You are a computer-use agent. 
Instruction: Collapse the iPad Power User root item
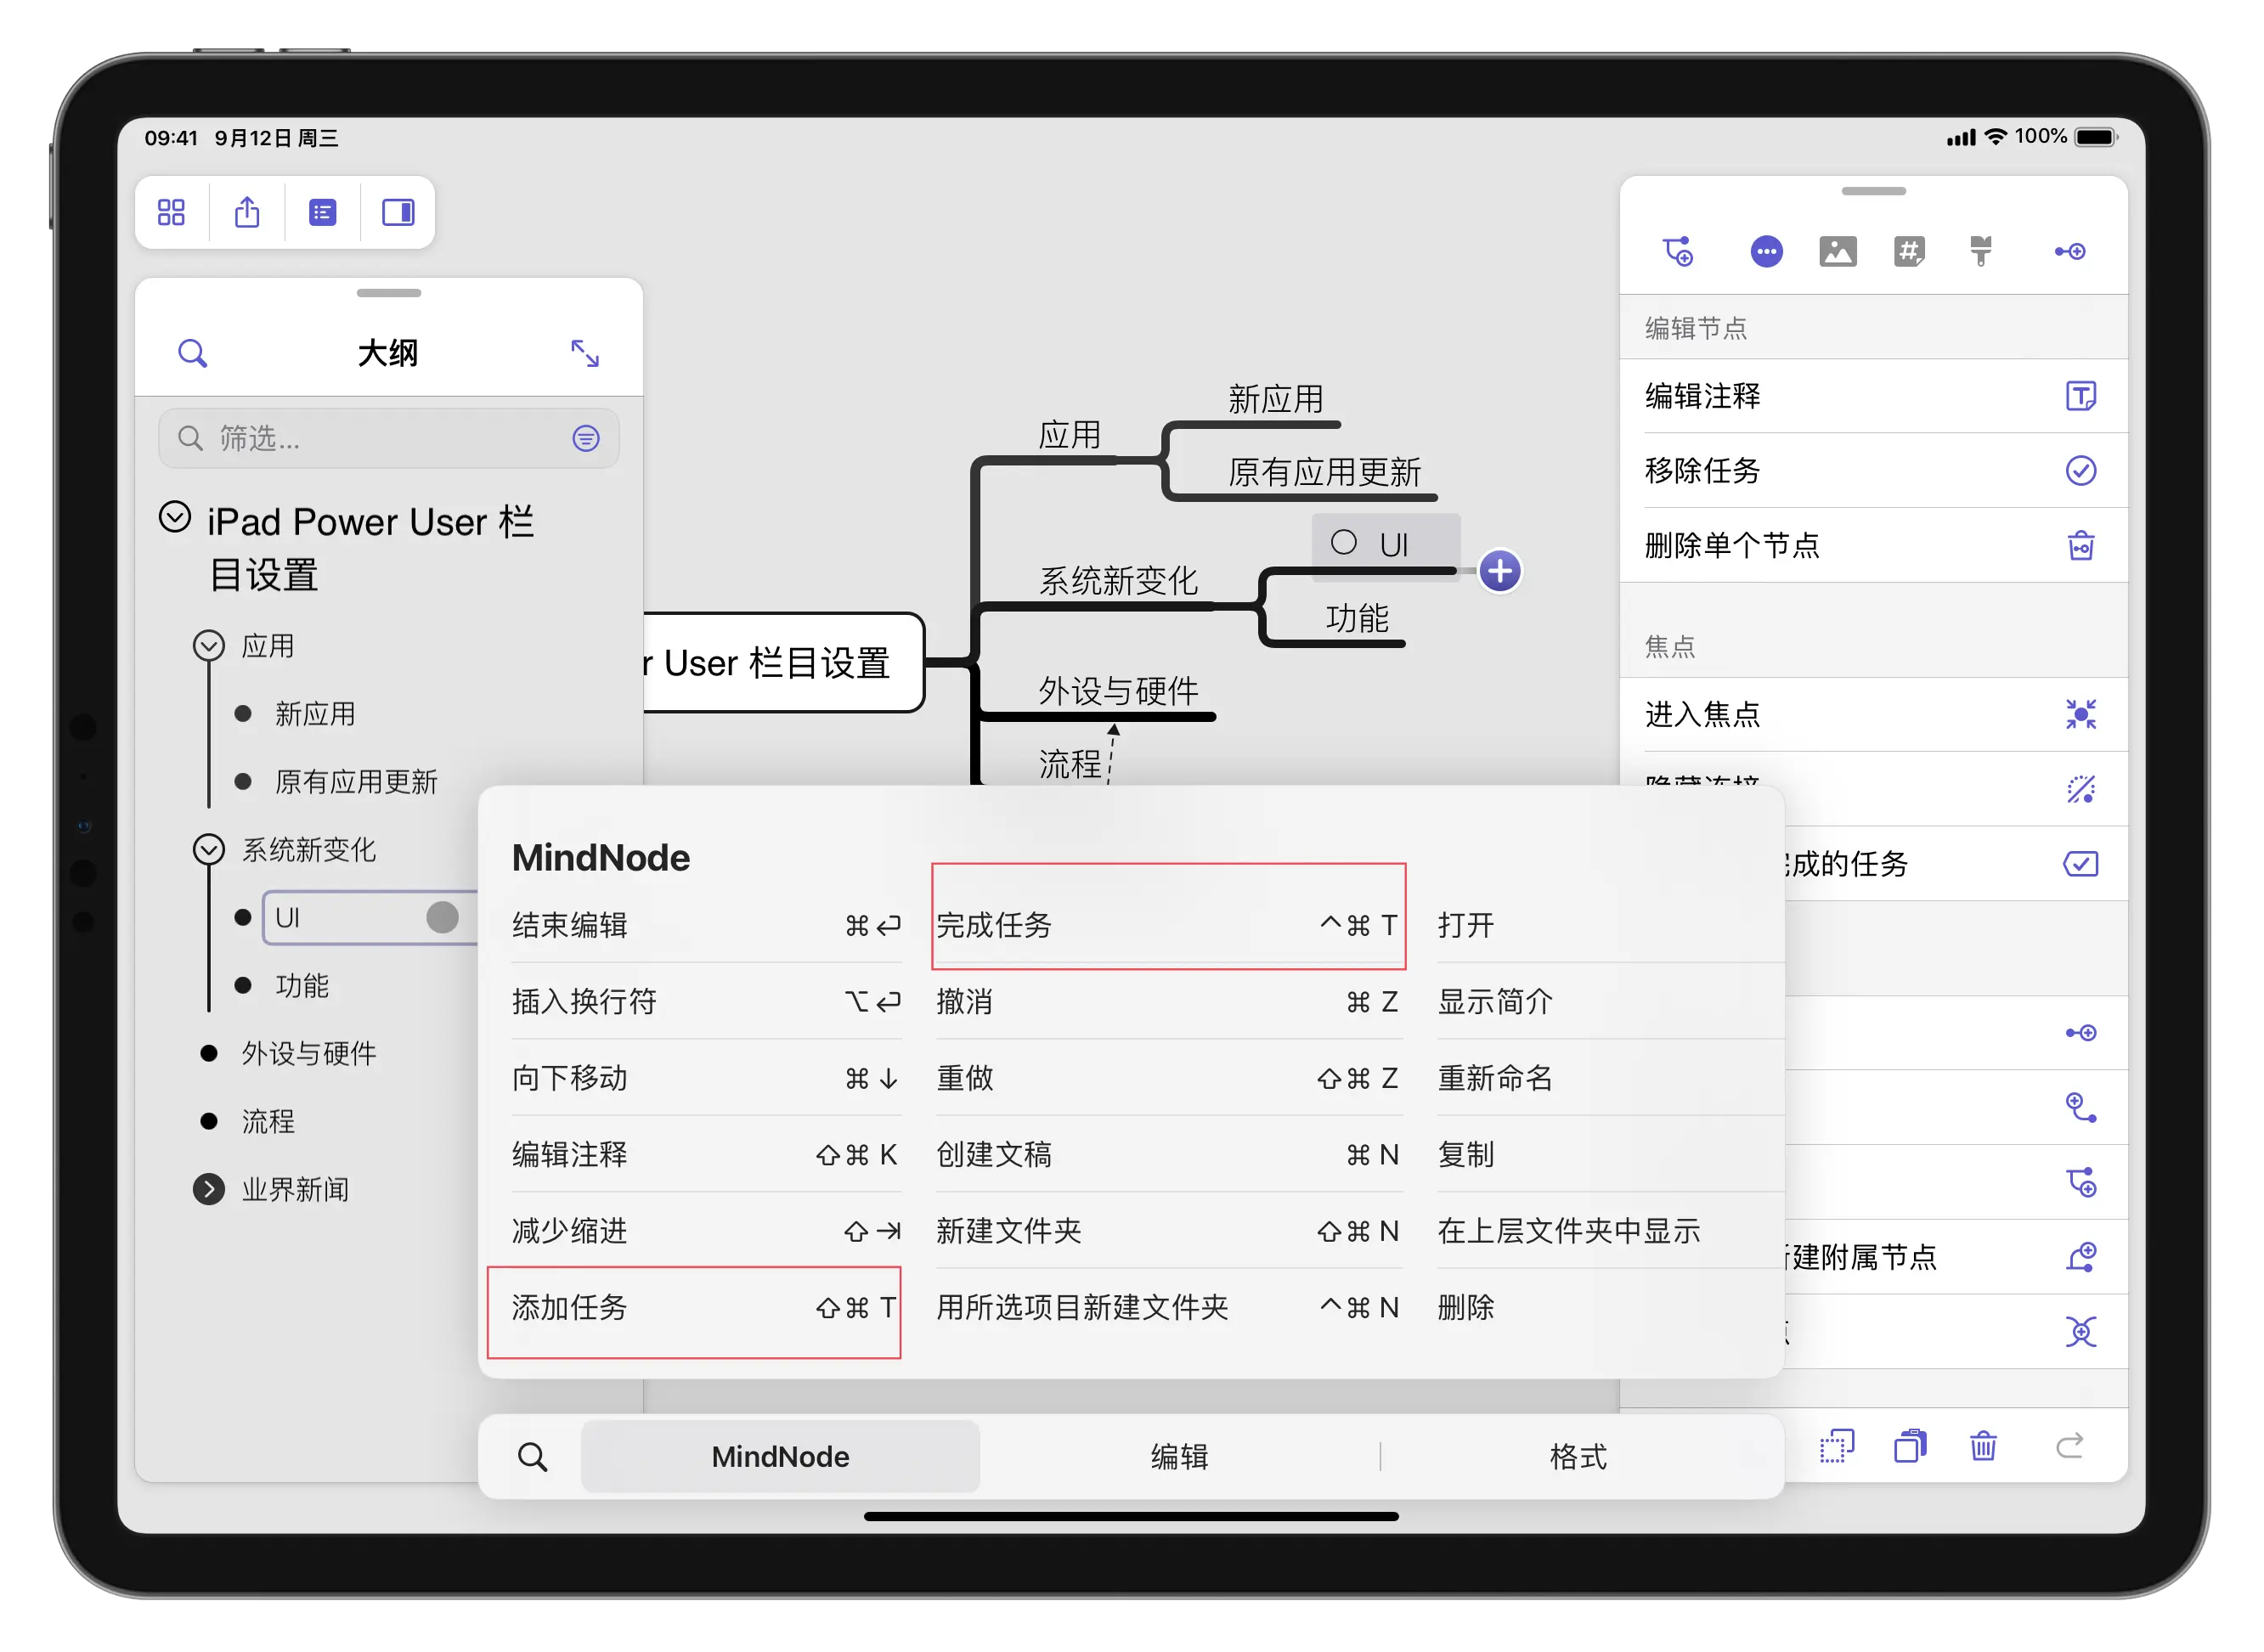click(x=175, y=518)
